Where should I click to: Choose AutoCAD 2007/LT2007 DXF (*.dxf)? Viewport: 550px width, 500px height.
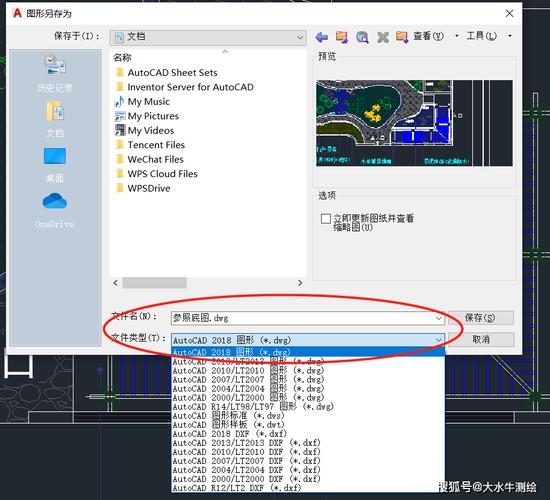pos(308,461)
